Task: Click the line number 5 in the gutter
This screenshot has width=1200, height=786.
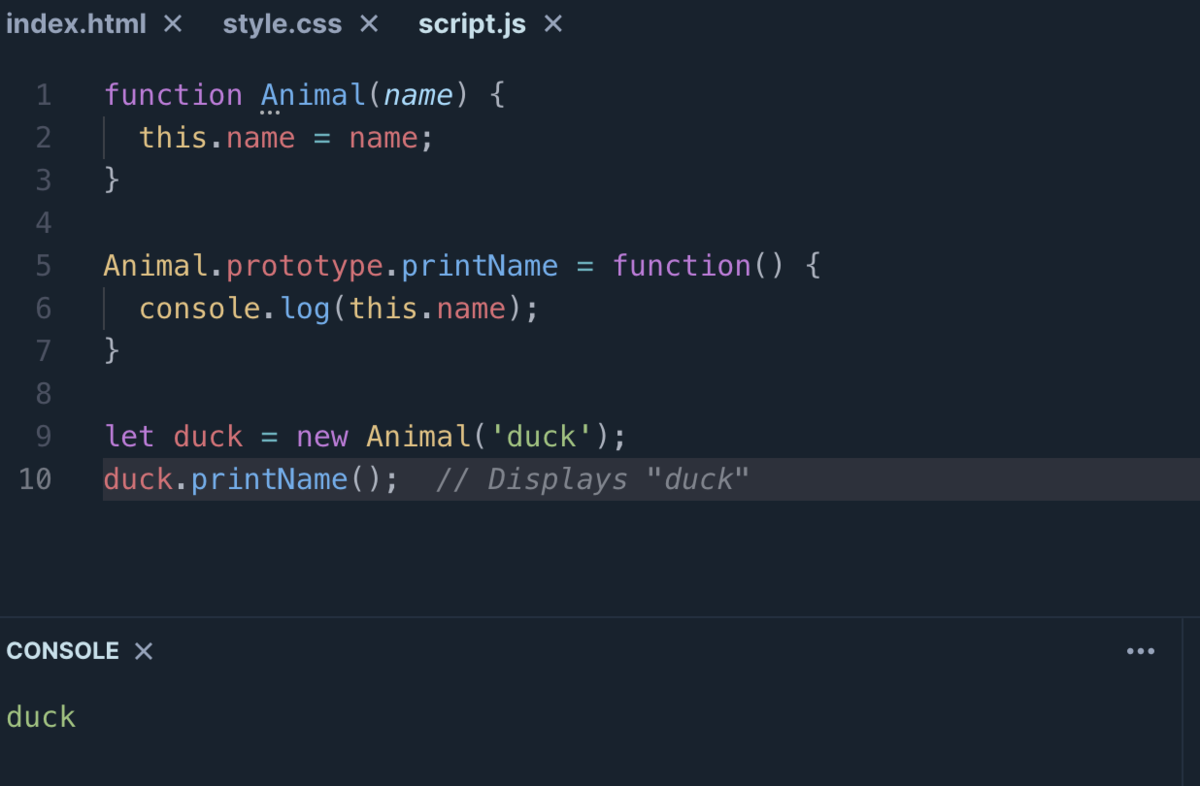Action: coord(43,265)
